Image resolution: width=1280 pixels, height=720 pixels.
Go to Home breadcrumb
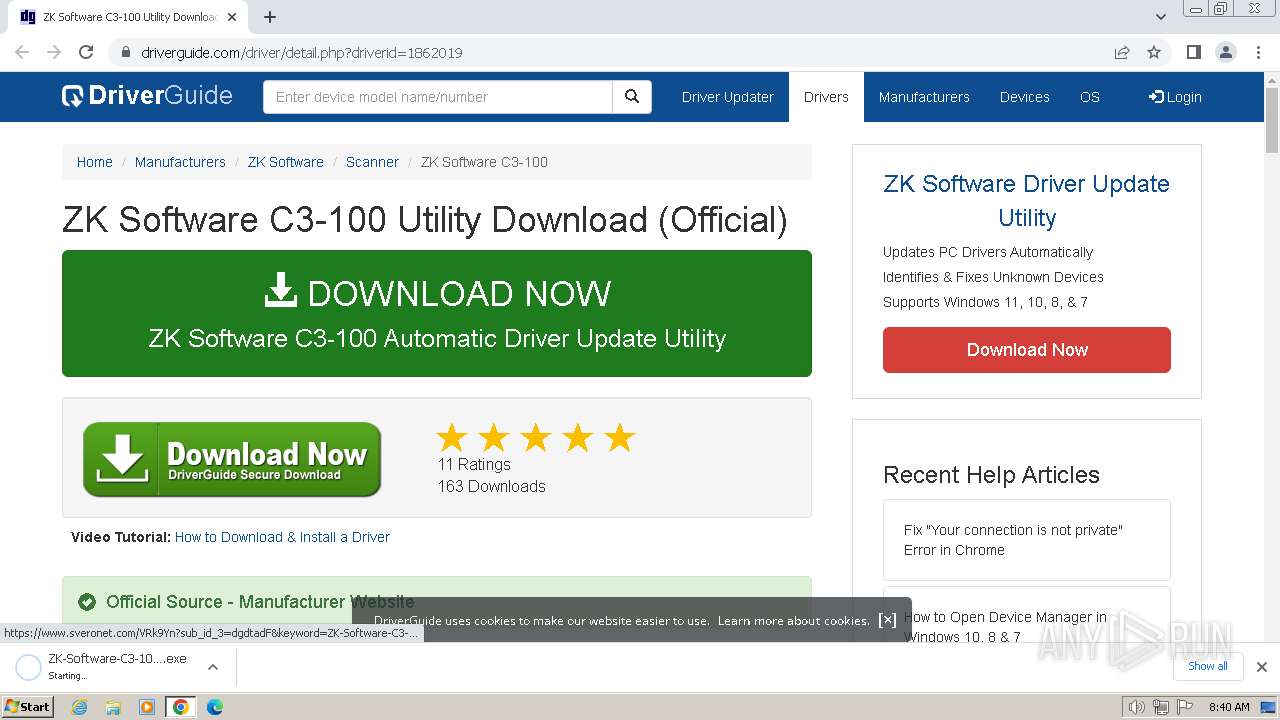[95, 162]
